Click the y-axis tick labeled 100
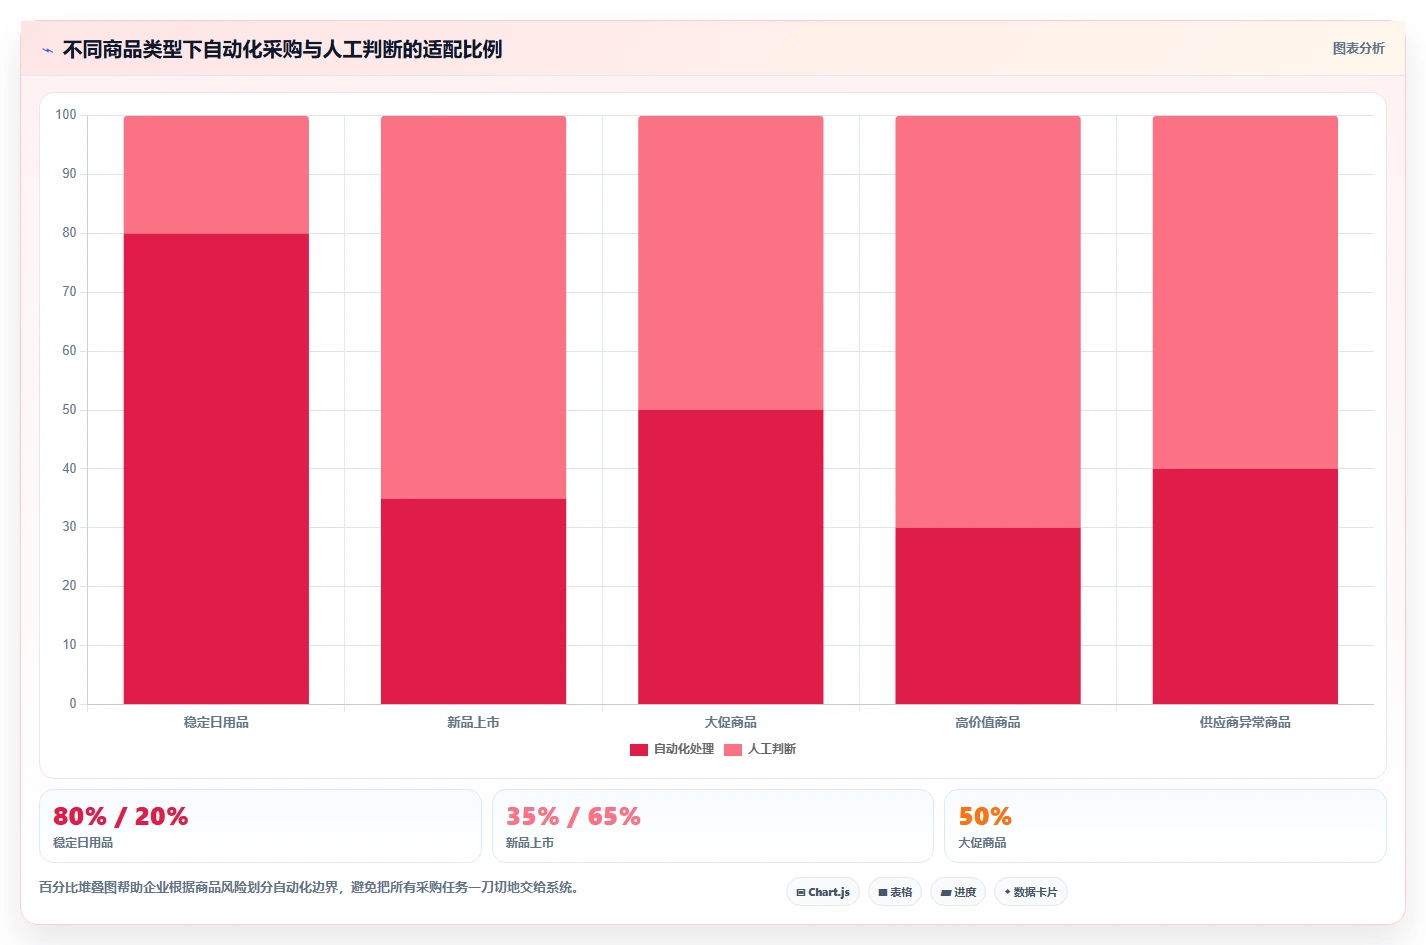This screenshot has height=945, width=1426. pos(66,115)
